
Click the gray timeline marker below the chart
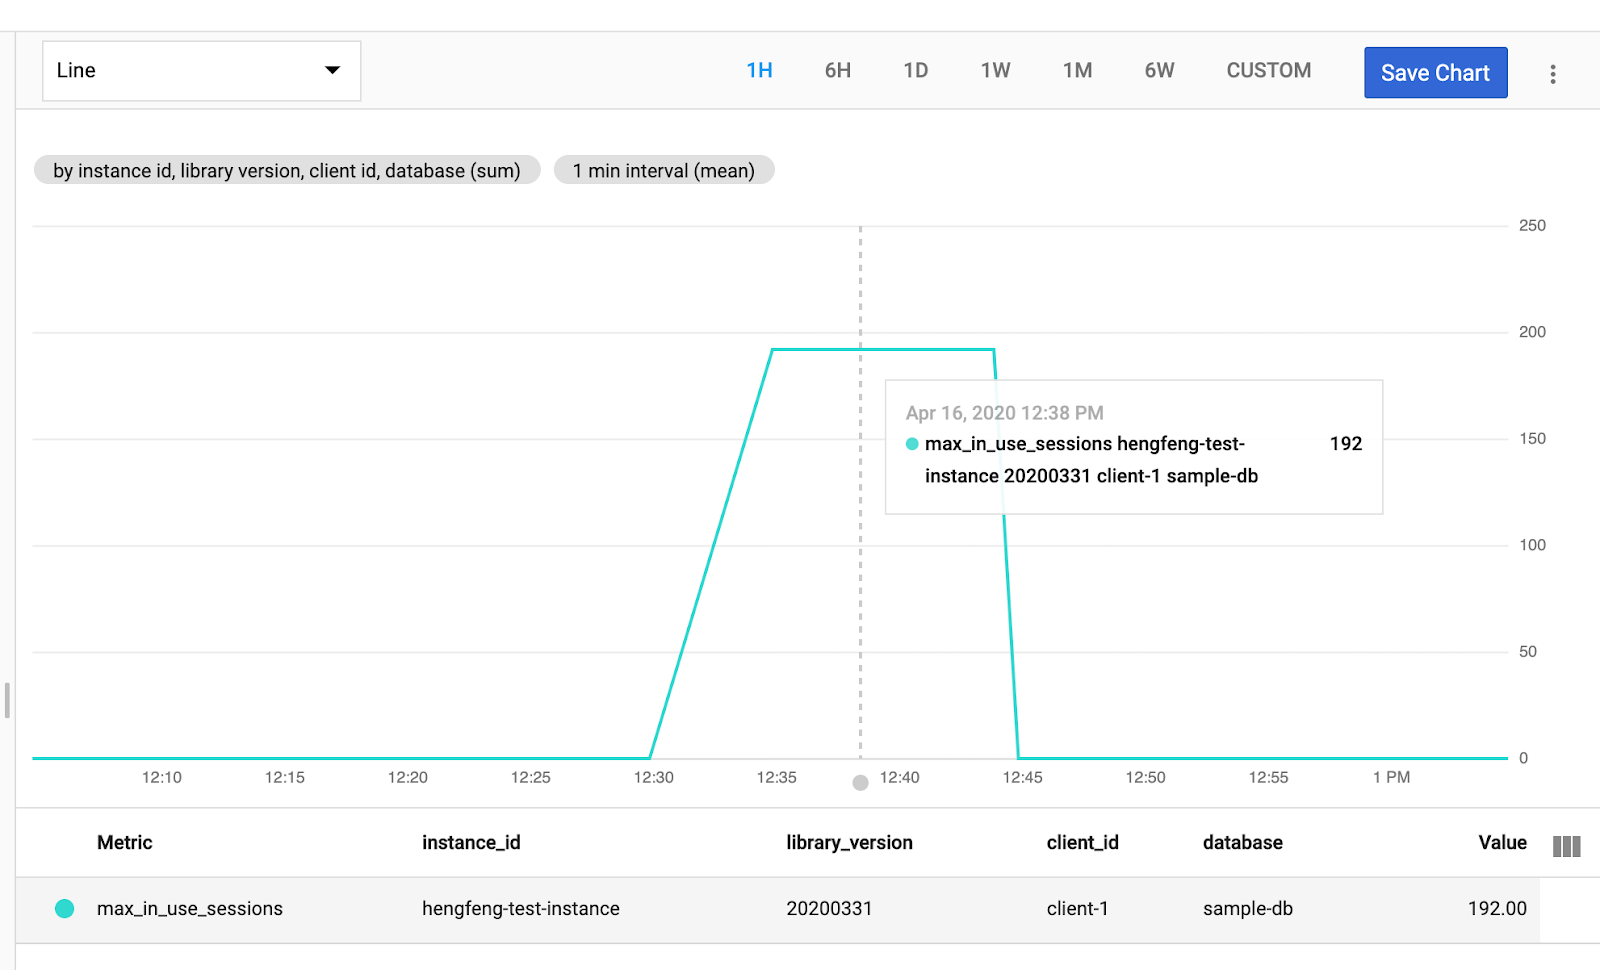[x=860, y=783]
